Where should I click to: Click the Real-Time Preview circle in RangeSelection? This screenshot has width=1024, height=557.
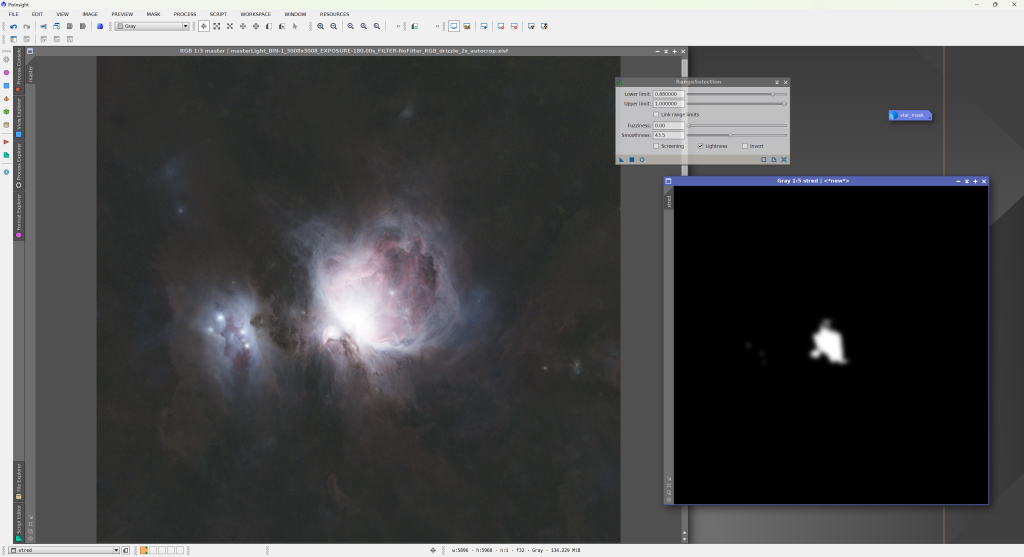click(641, 159)
